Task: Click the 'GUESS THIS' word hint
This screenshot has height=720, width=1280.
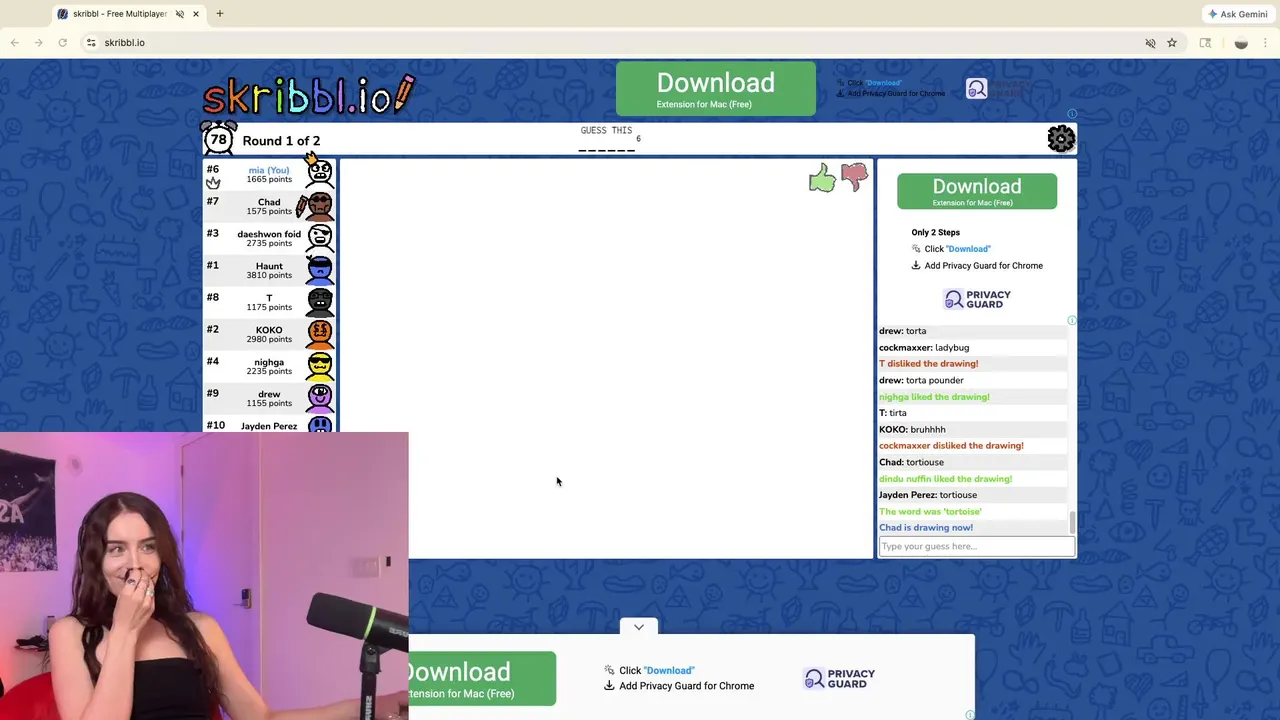Action: click(607, 131)
